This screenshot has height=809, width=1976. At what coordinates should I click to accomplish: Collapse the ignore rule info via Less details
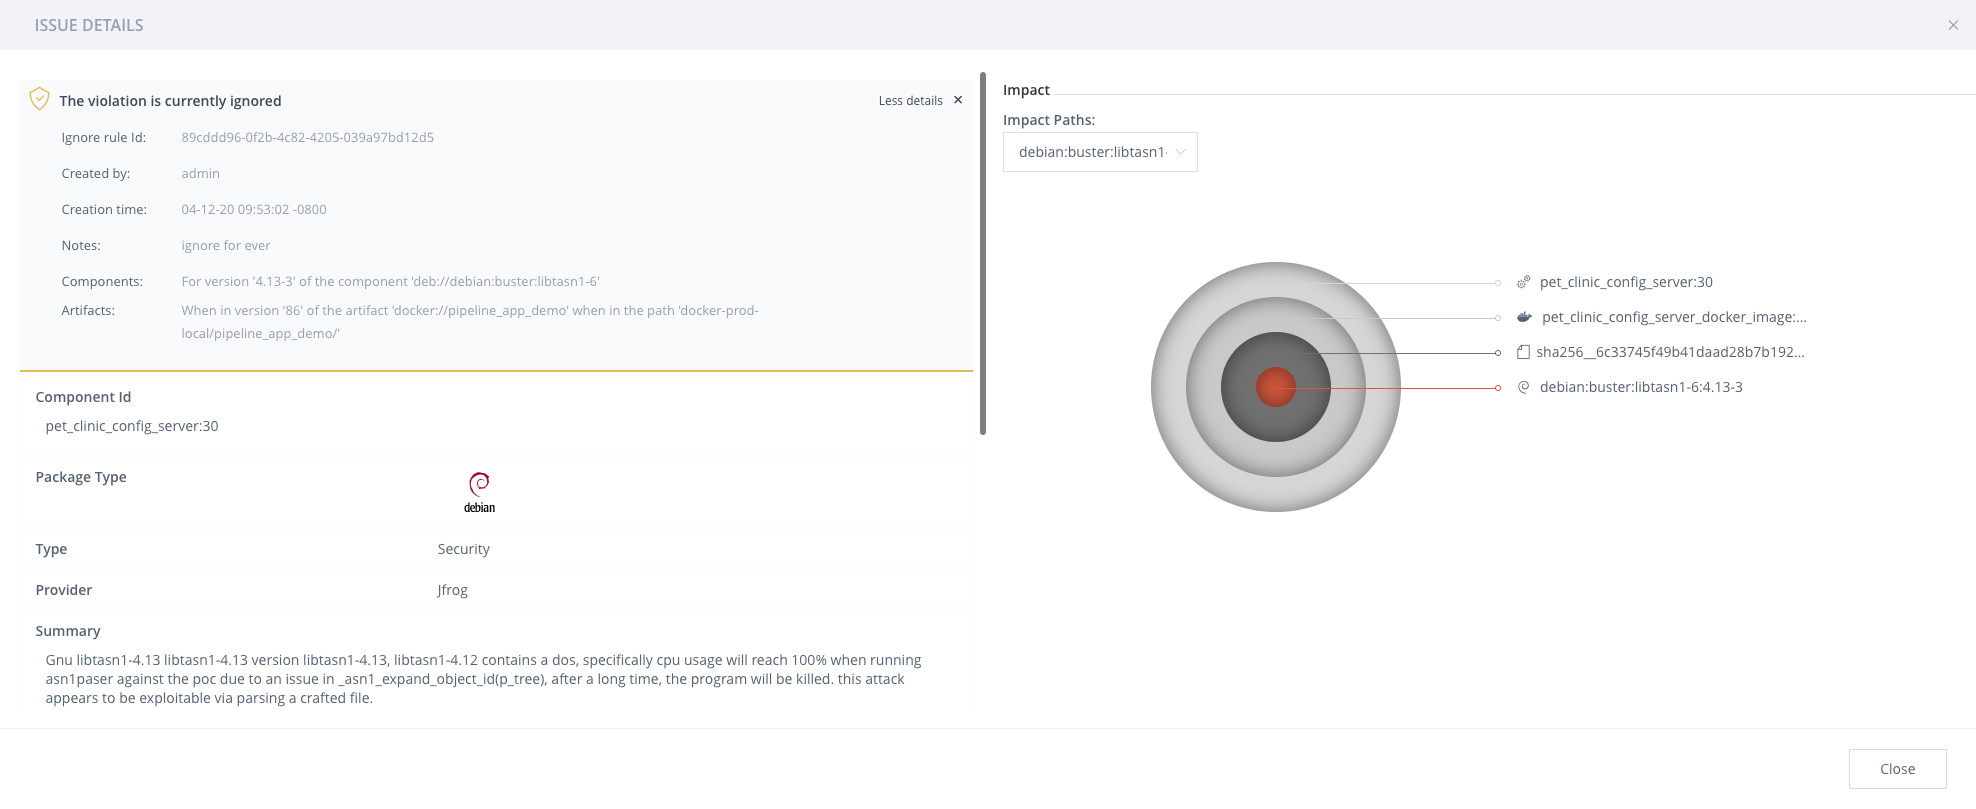coord(910,101)
